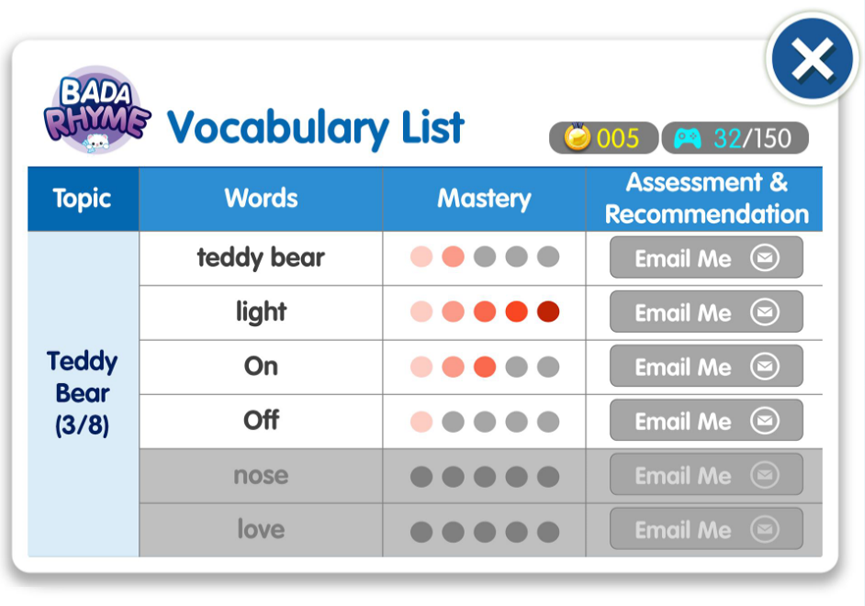The image size is (865, 606).
Task: Click the word teddy bear in the list
Action: (x=261, y=258)
